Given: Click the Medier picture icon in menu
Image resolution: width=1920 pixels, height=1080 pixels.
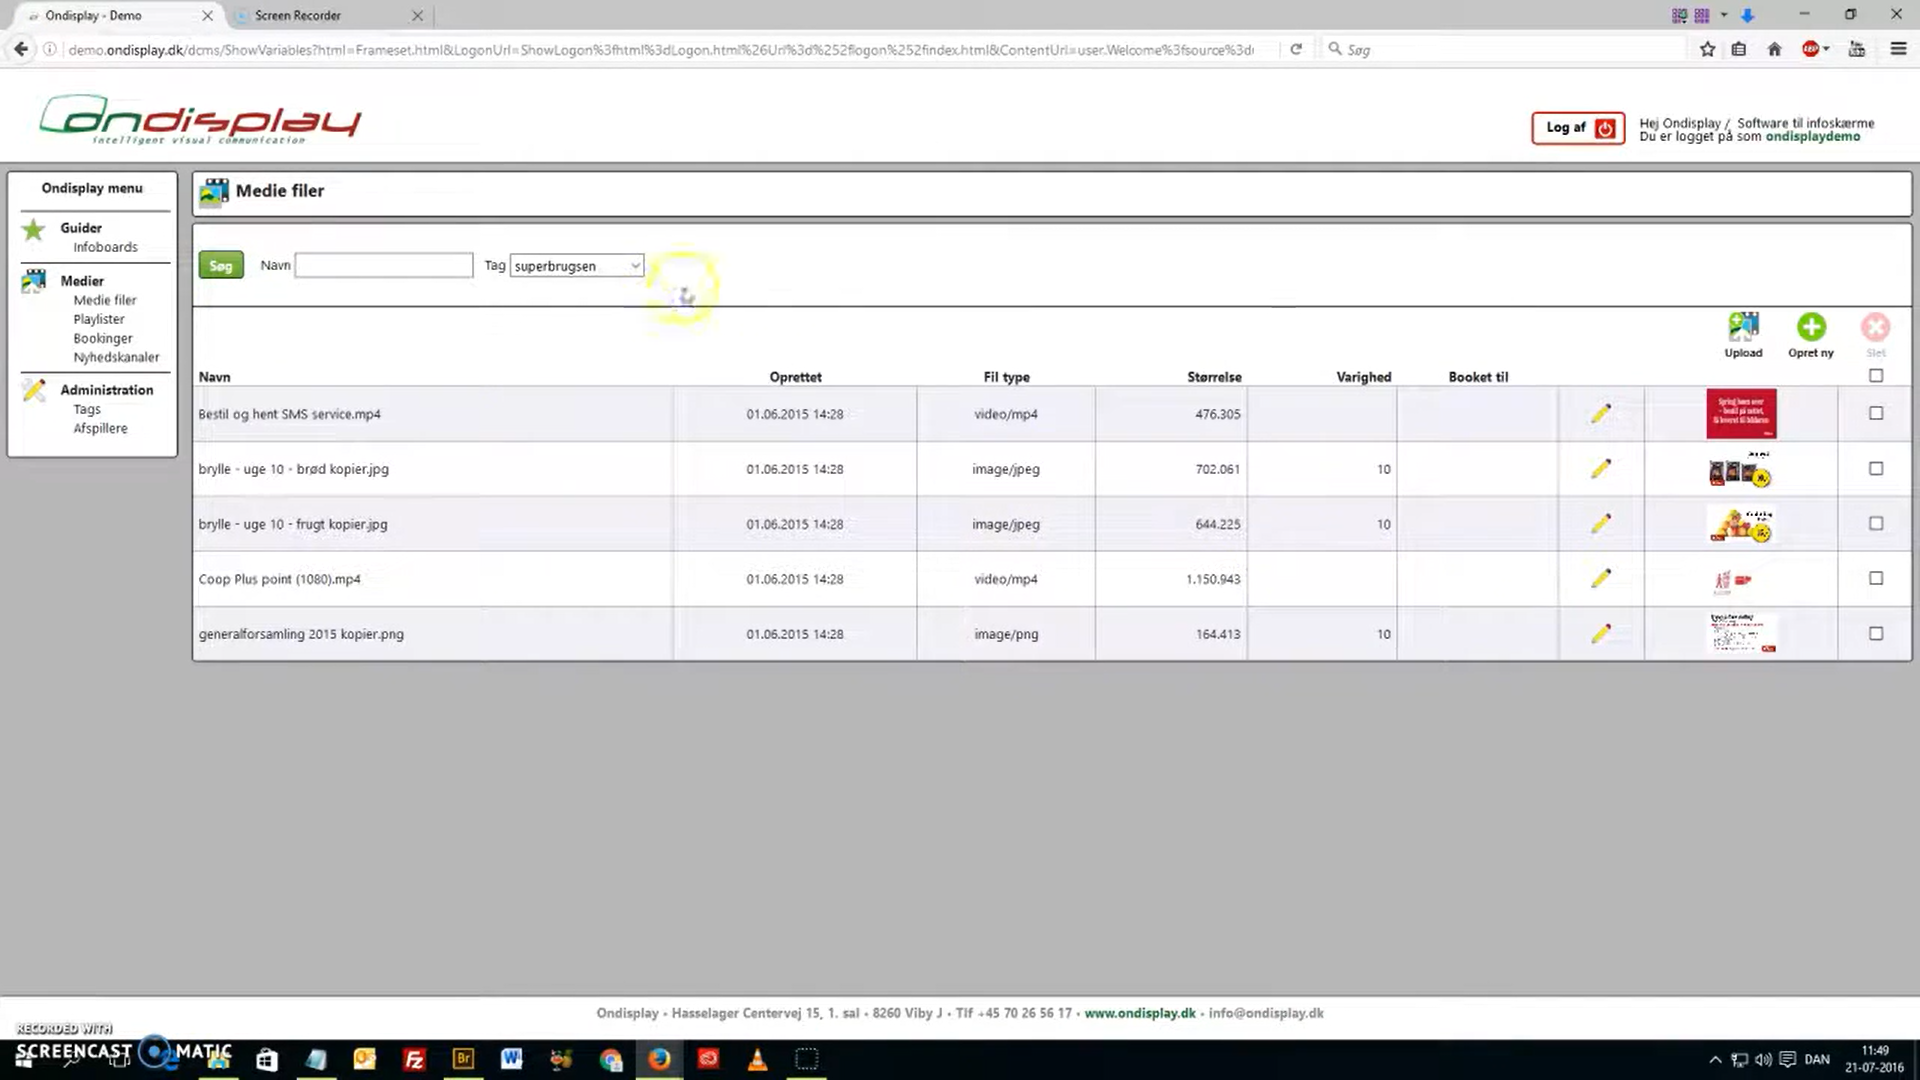Looking at the screenshot, I should (34, 282).
